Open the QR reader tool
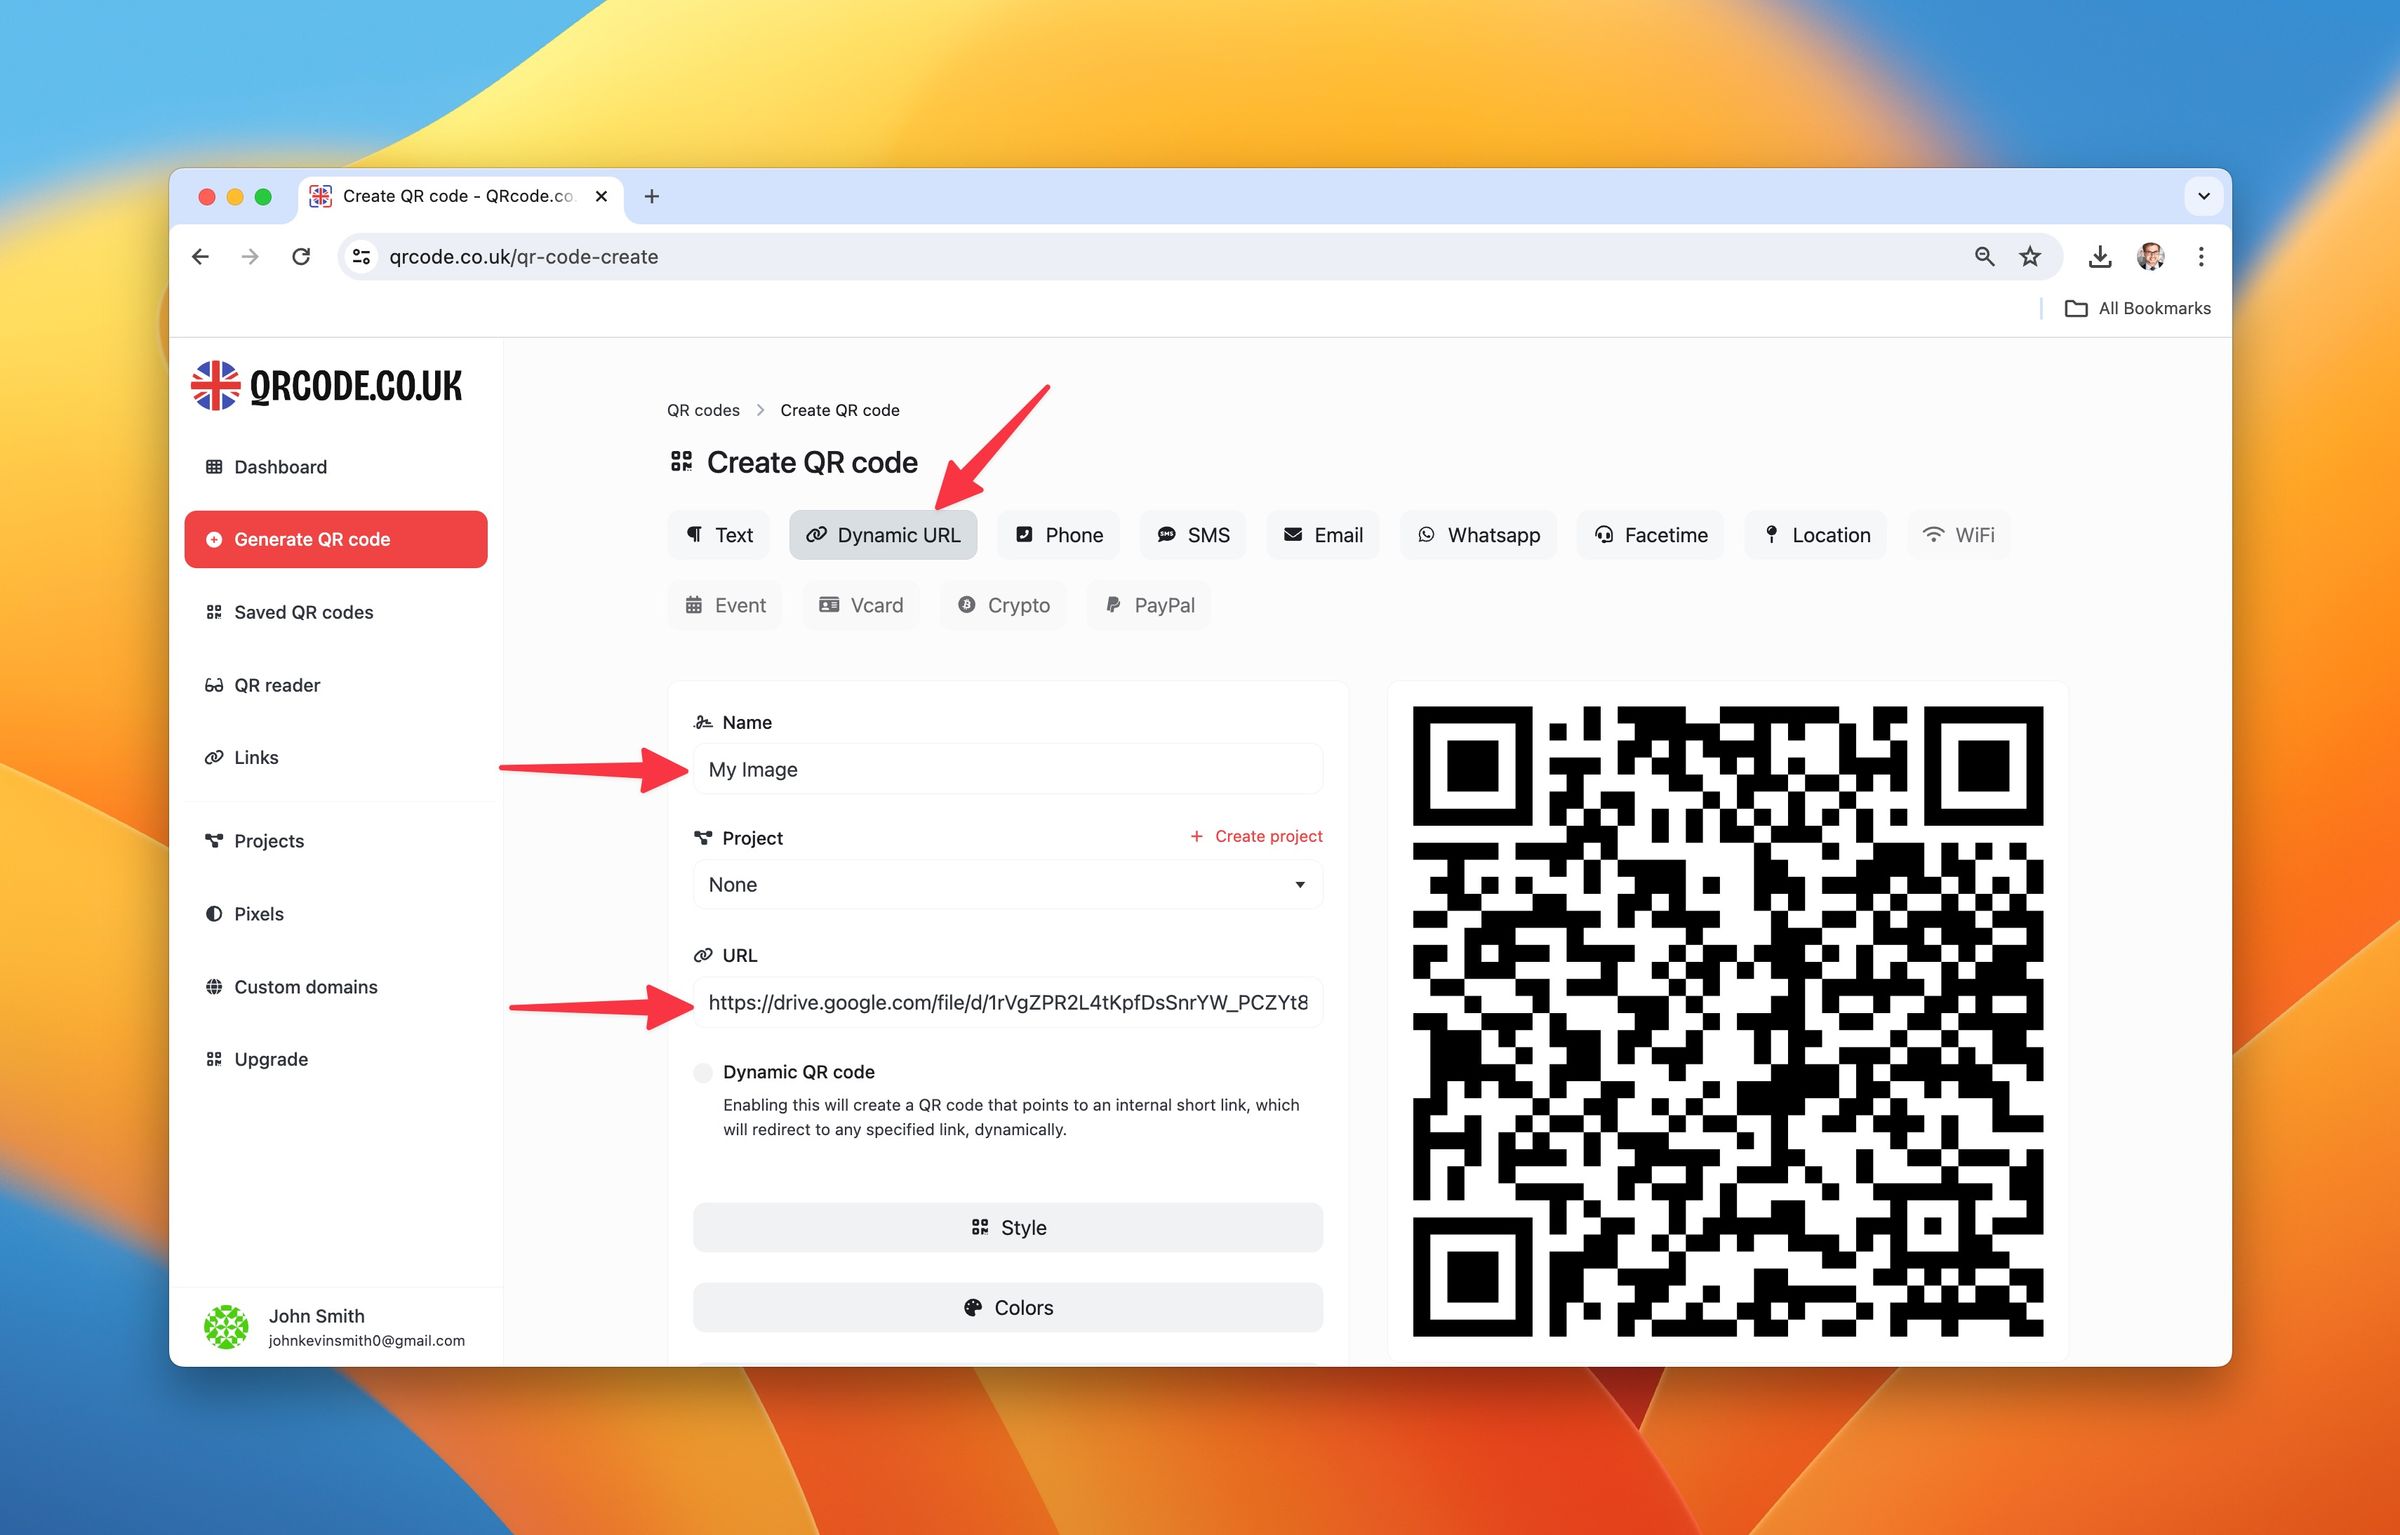The image size is (2400, 1535). coord(277,684)
